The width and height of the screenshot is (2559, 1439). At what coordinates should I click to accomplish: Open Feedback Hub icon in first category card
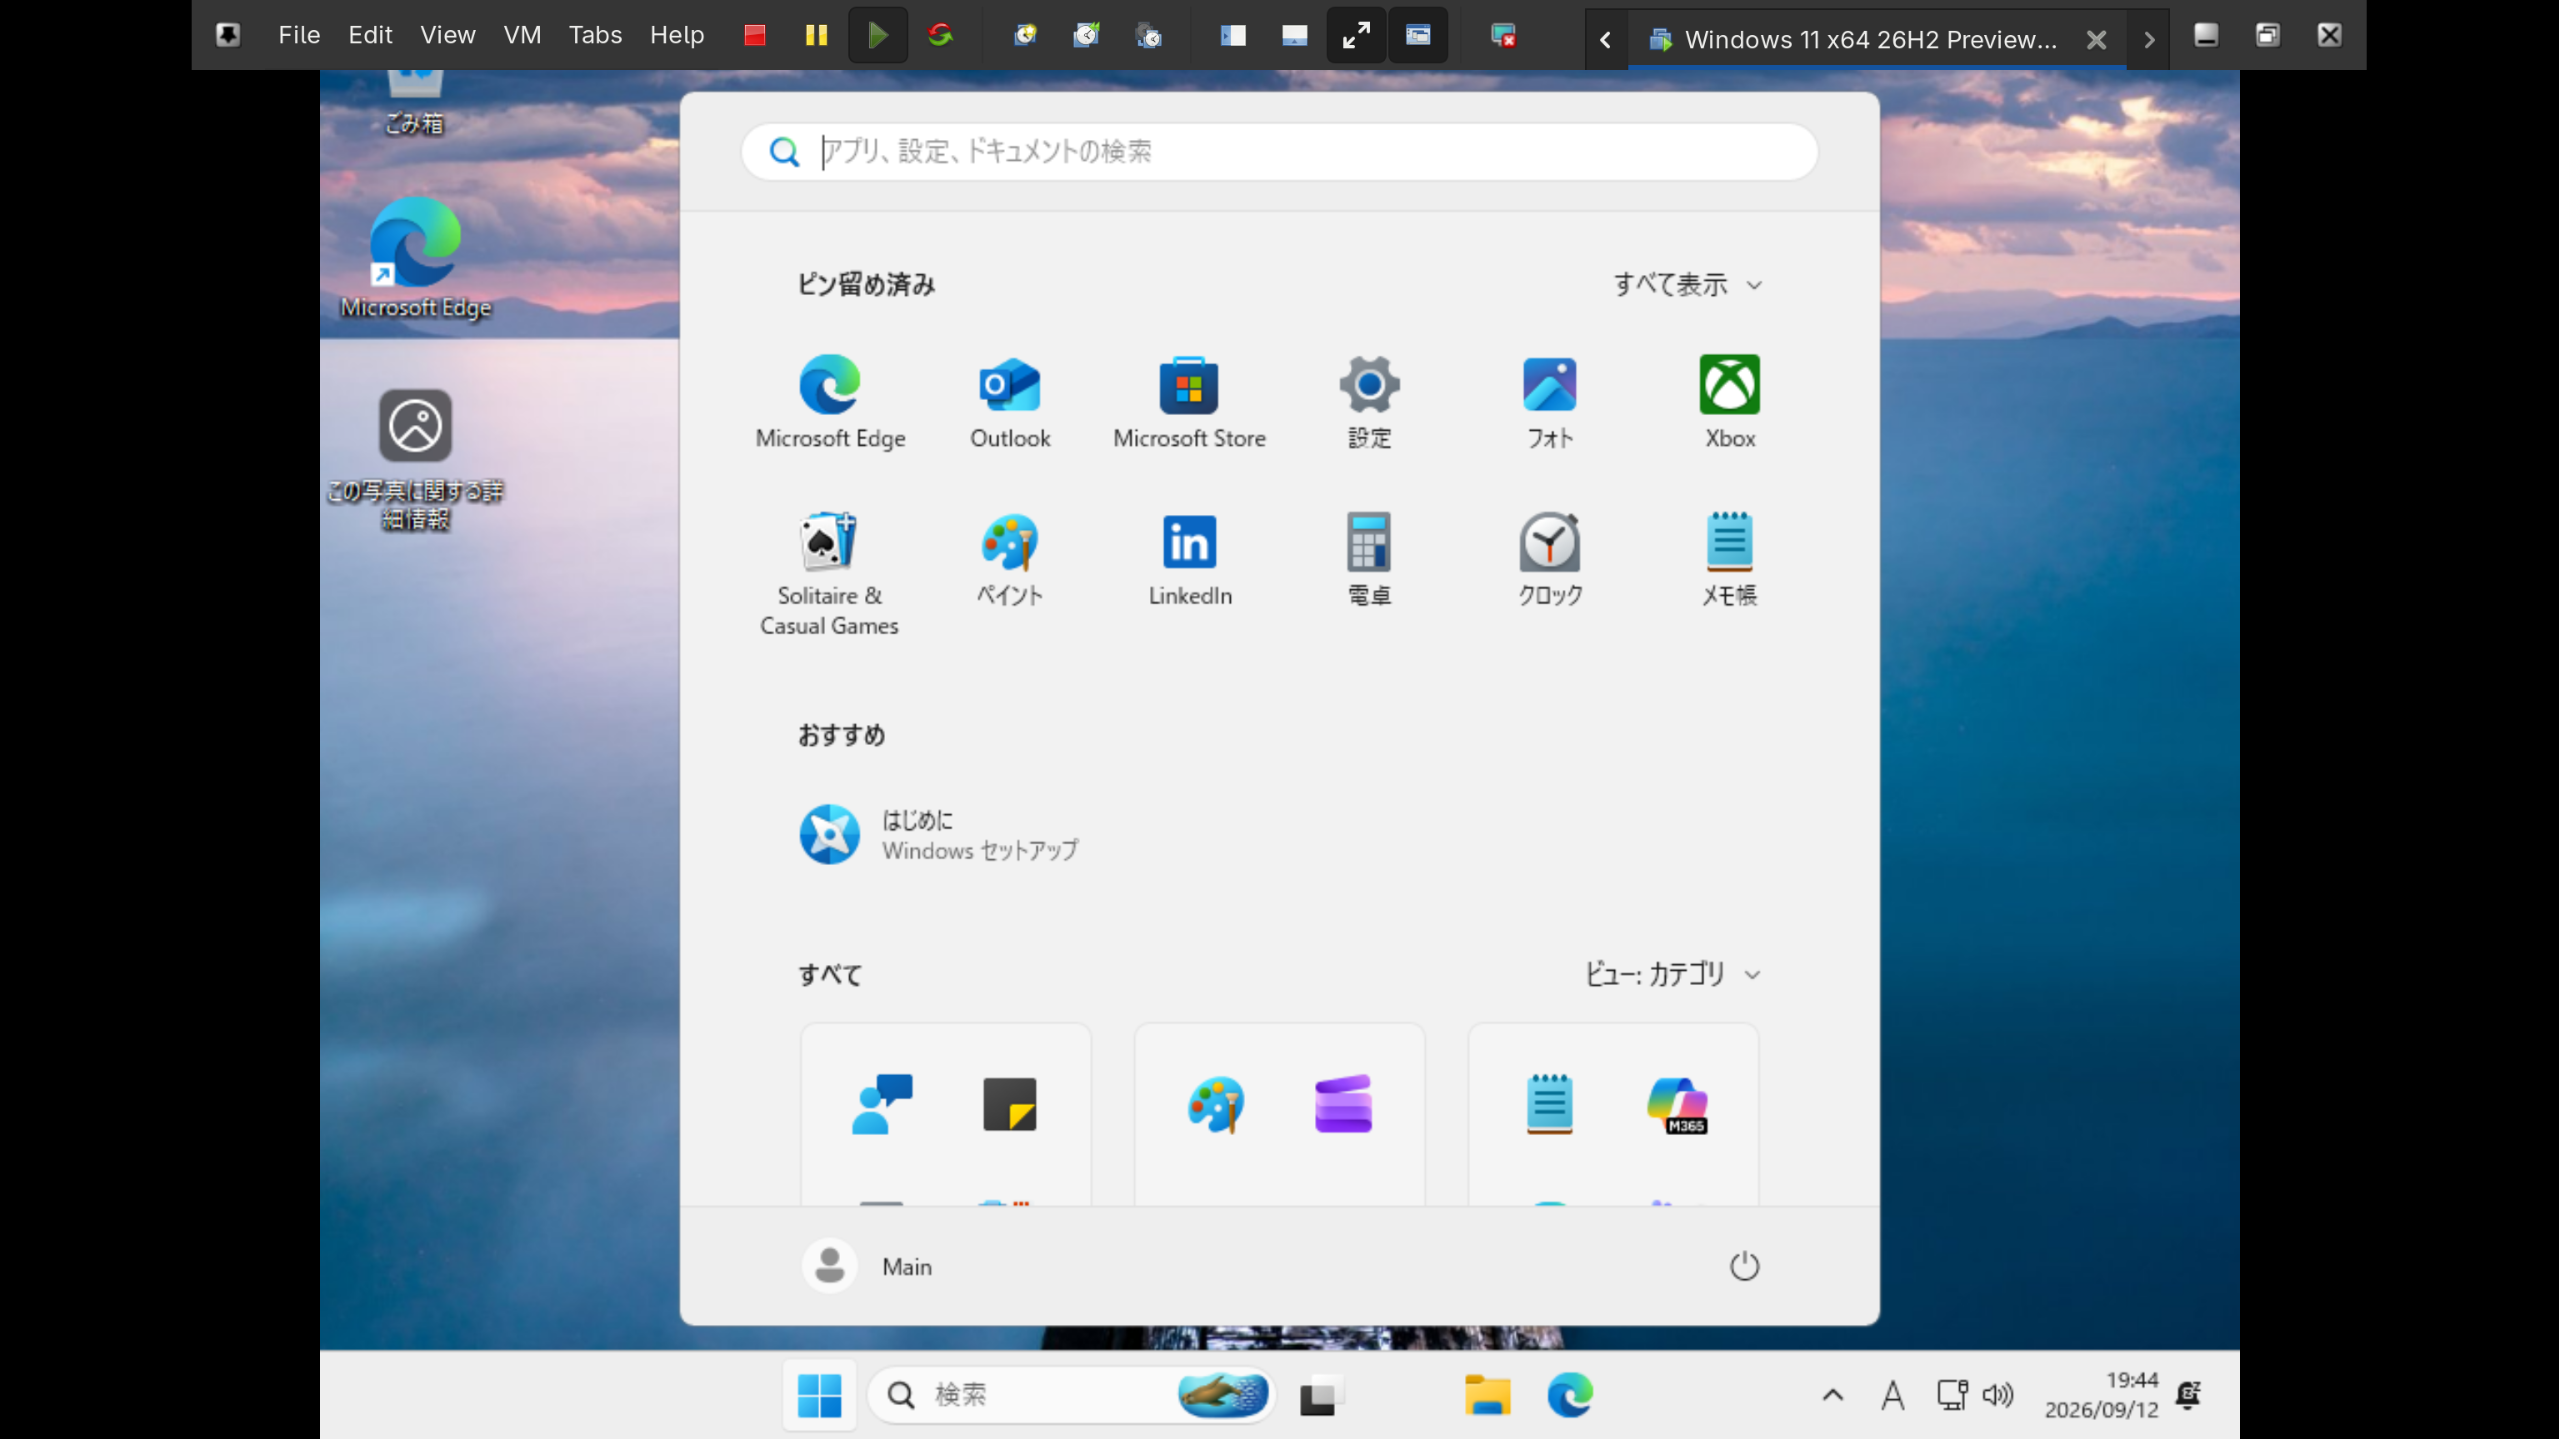coord(882,1104)
